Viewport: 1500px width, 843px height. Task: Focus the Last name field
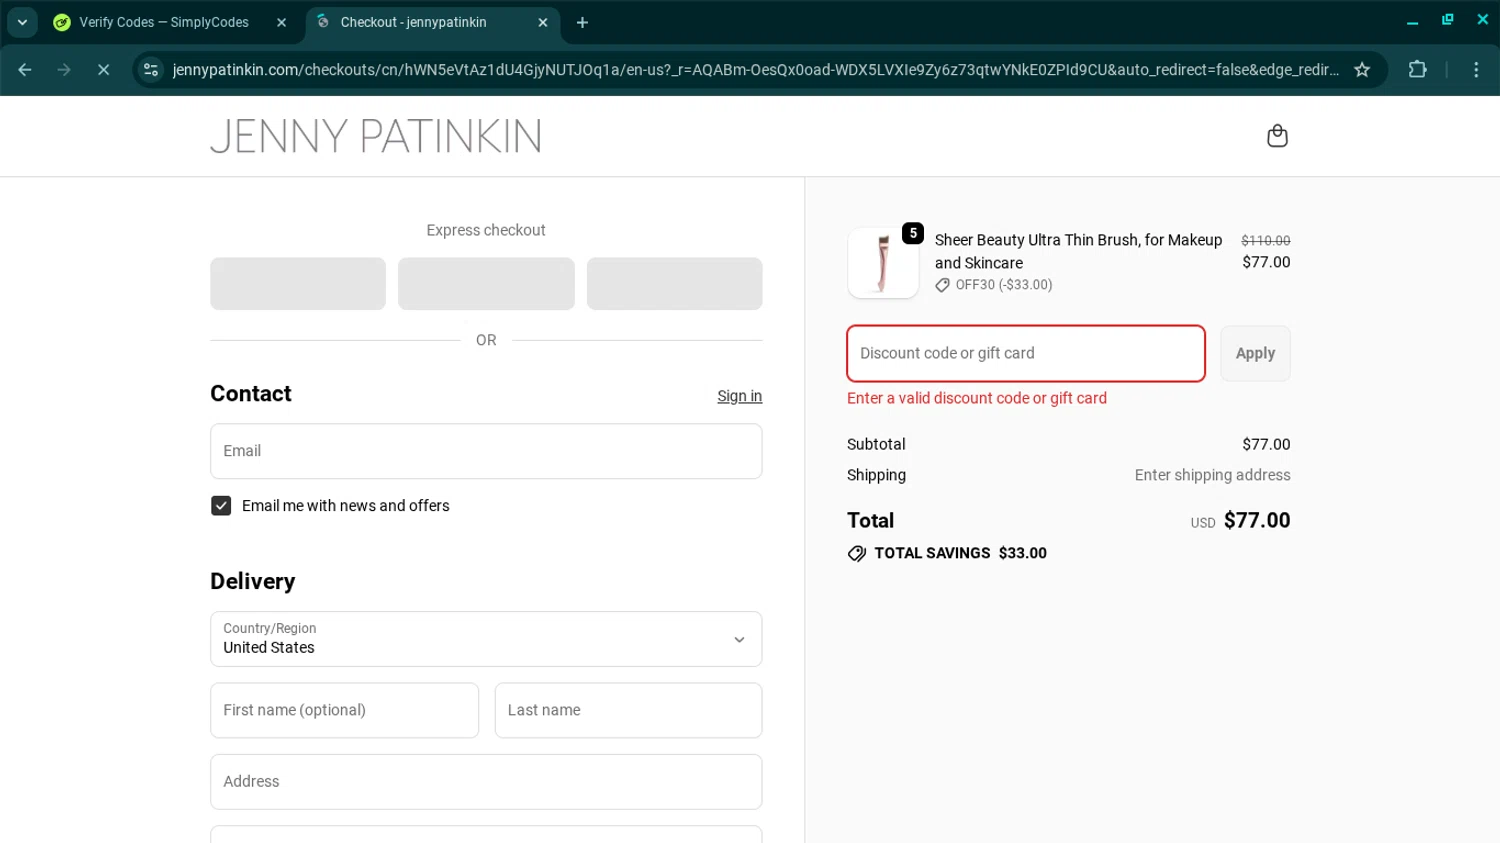628,711
